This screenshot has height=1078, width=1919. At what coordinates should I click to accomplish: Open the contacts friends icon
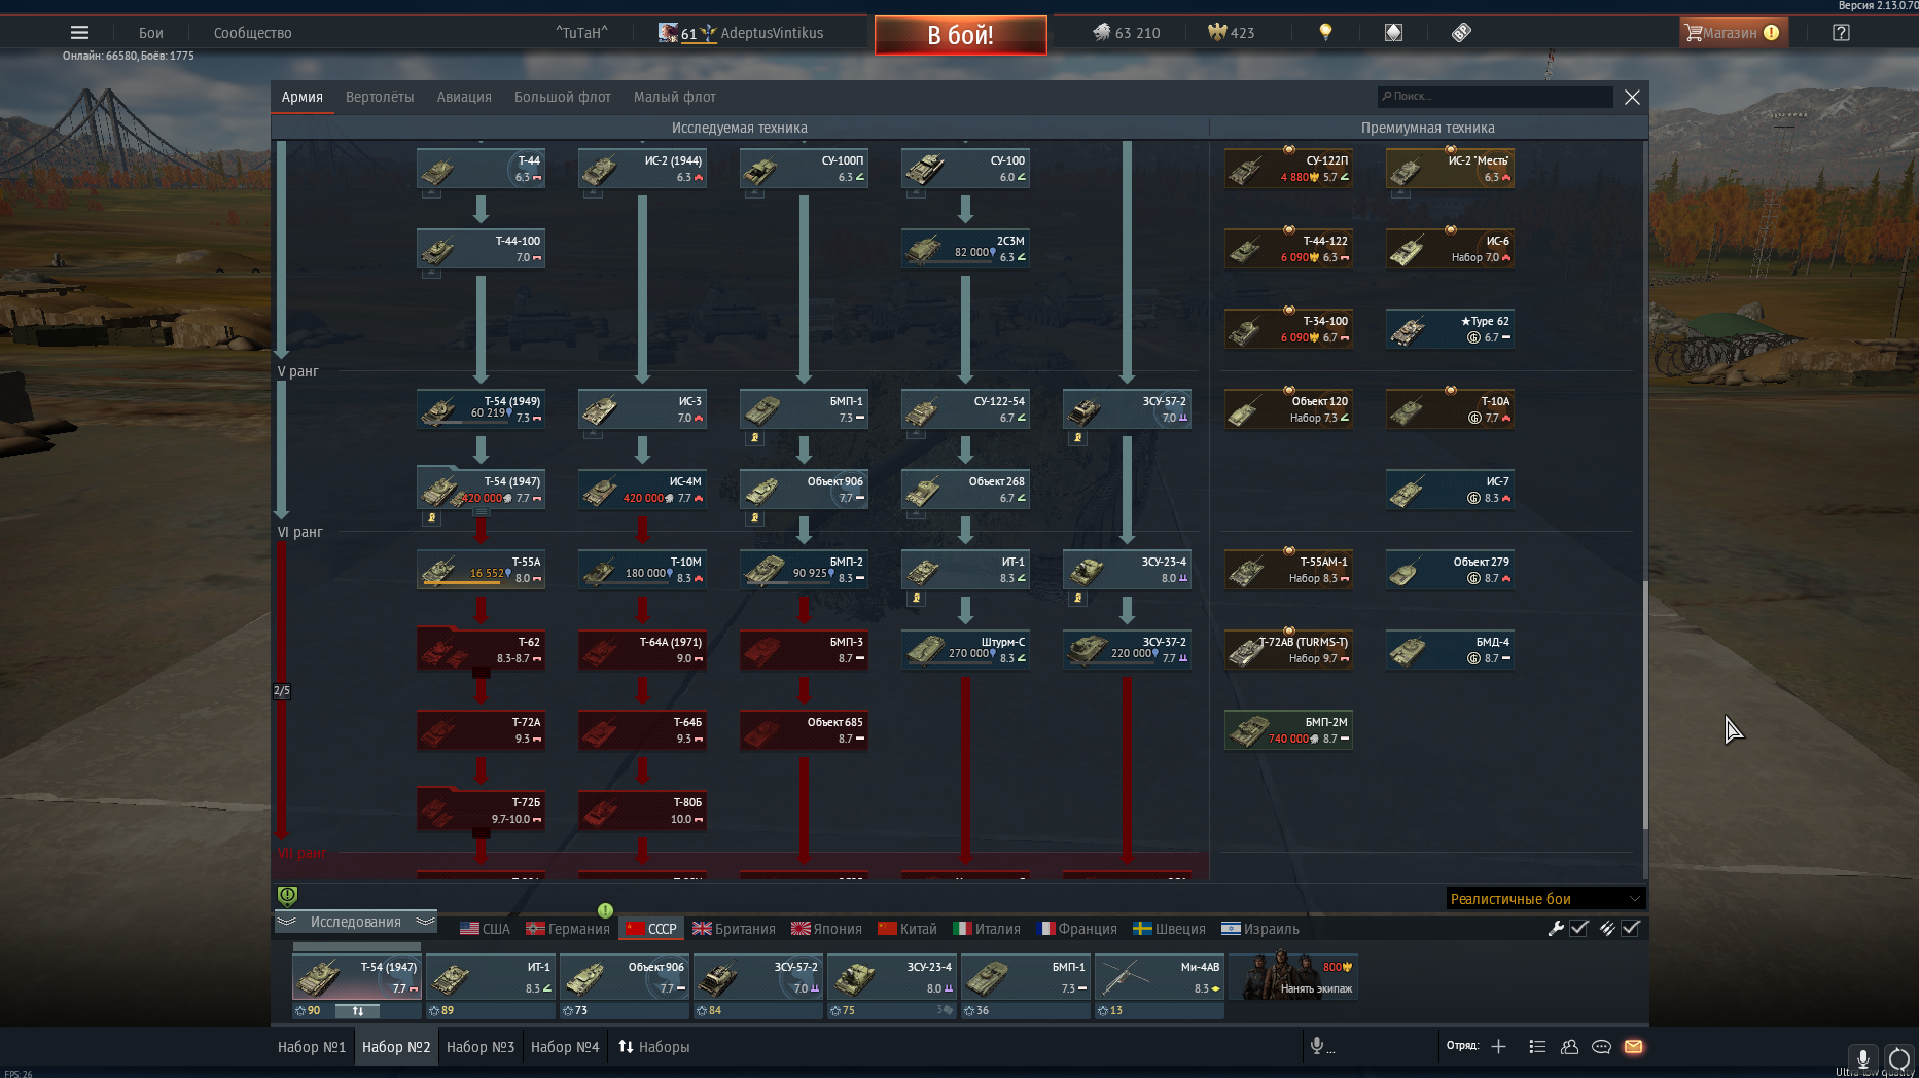click(x=1569, y=1046)
